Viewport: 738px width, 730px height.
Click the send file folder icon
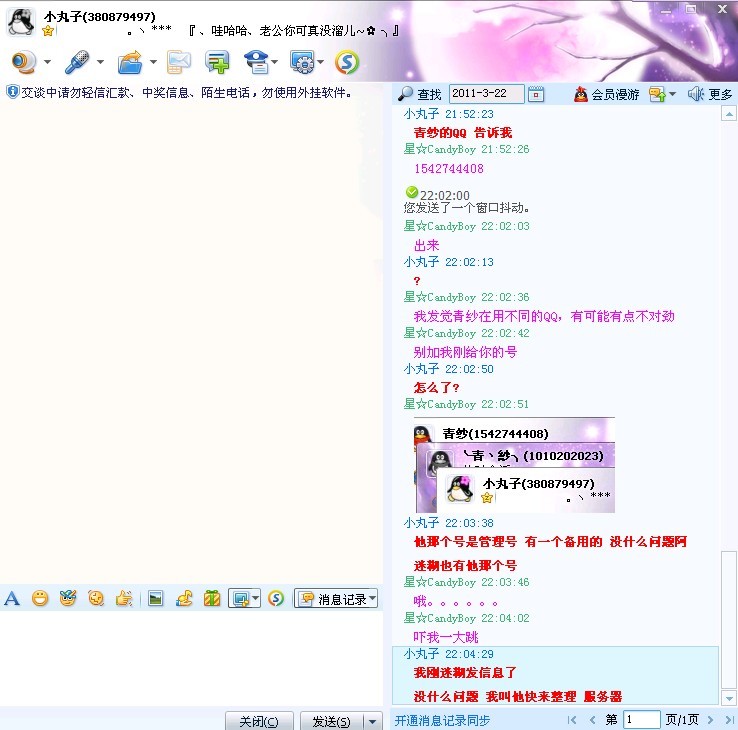[130, 62]
